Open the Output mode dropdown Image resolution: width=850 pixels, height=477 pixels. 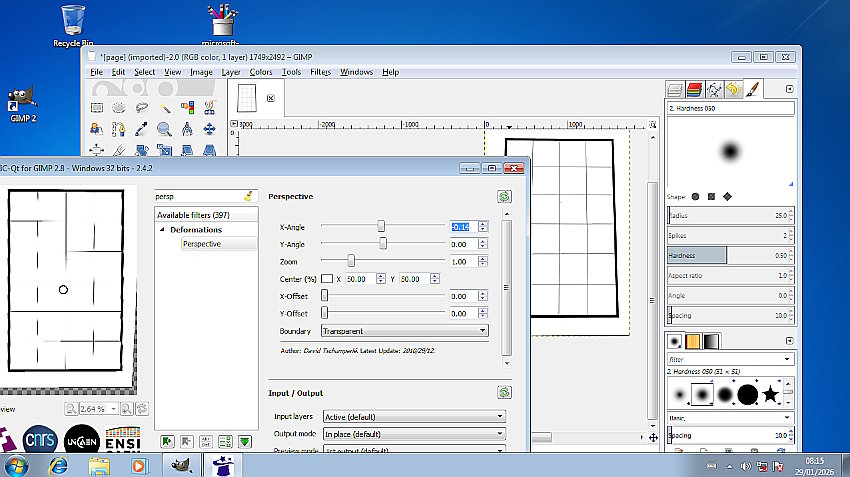[x=415, y=434]
